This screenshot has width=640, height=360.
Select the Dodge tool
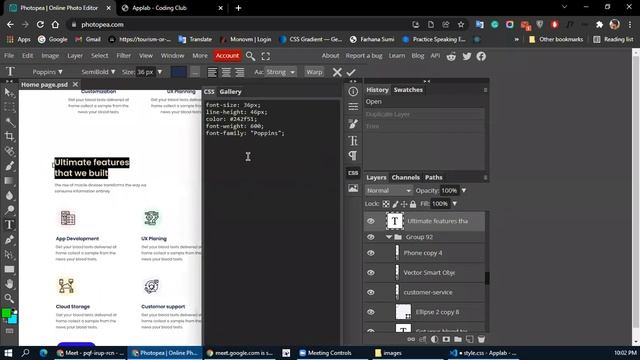click(9, 210)
